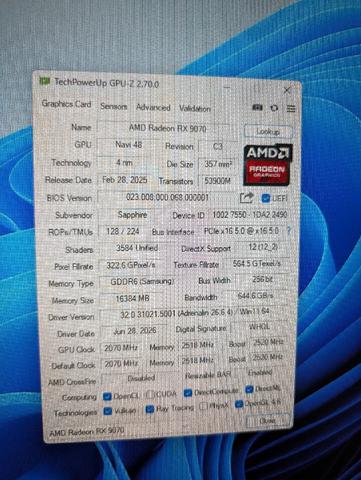Toggle the OpenGL 4.6 checkbox
Screen dimensions: 361x480
(239, 404)
